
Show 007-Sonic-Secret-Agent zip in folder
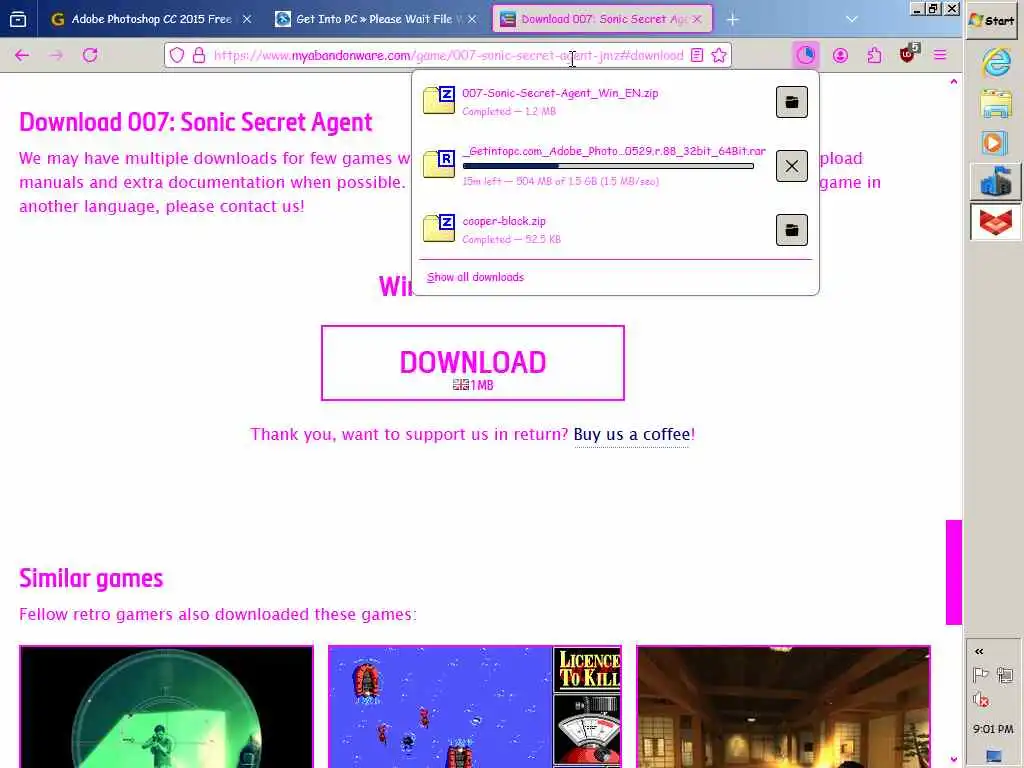(x=792, y=102)
